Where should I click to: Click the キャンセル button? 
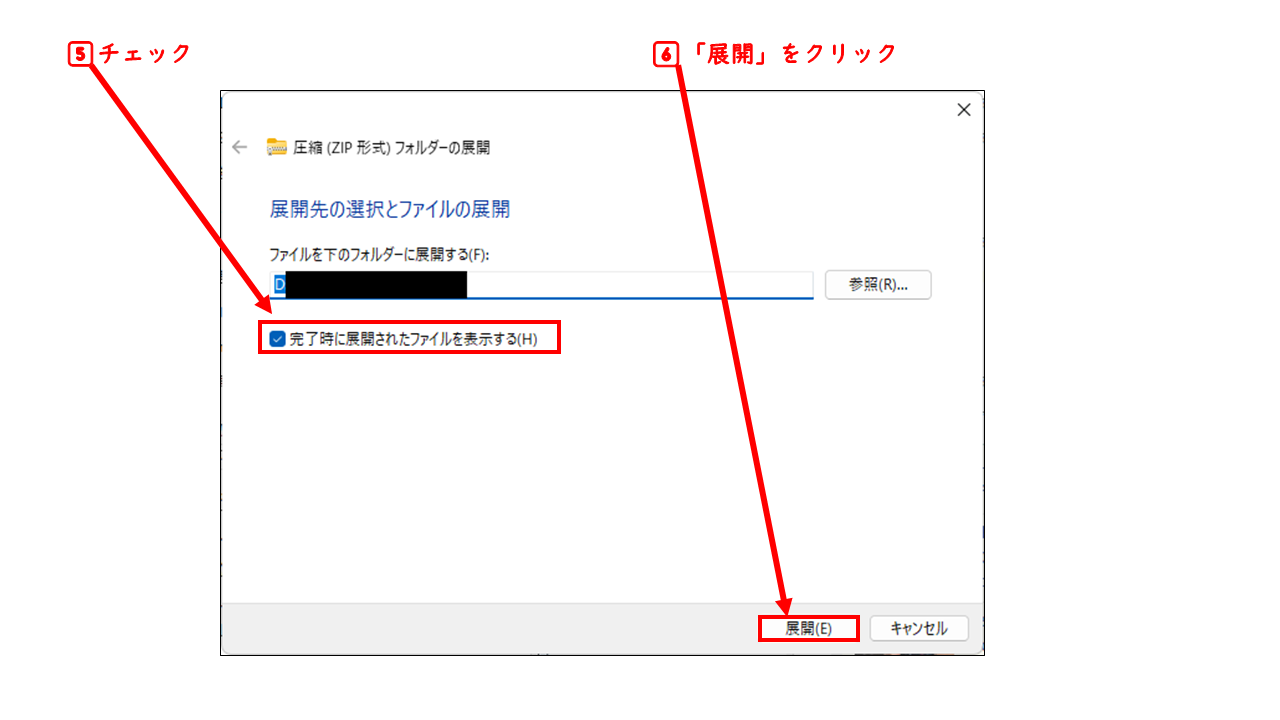point(919,628)
